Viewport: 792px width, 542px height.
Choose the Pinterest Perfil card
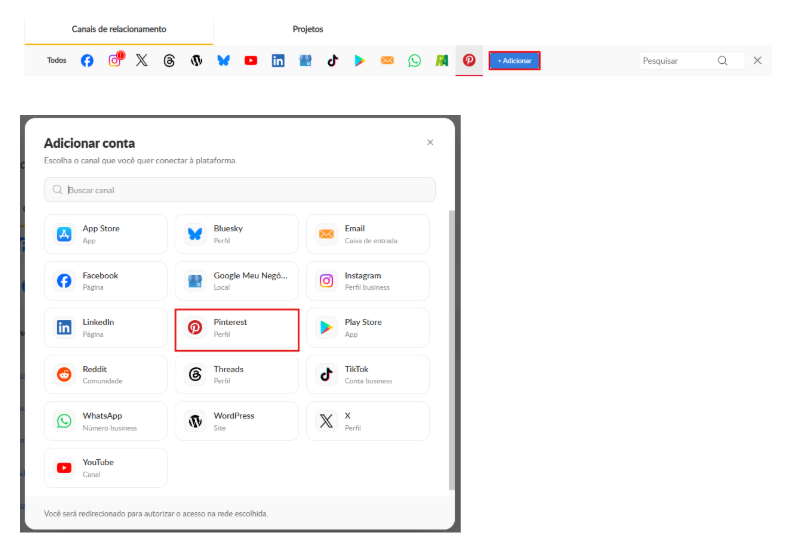(237, 330)
